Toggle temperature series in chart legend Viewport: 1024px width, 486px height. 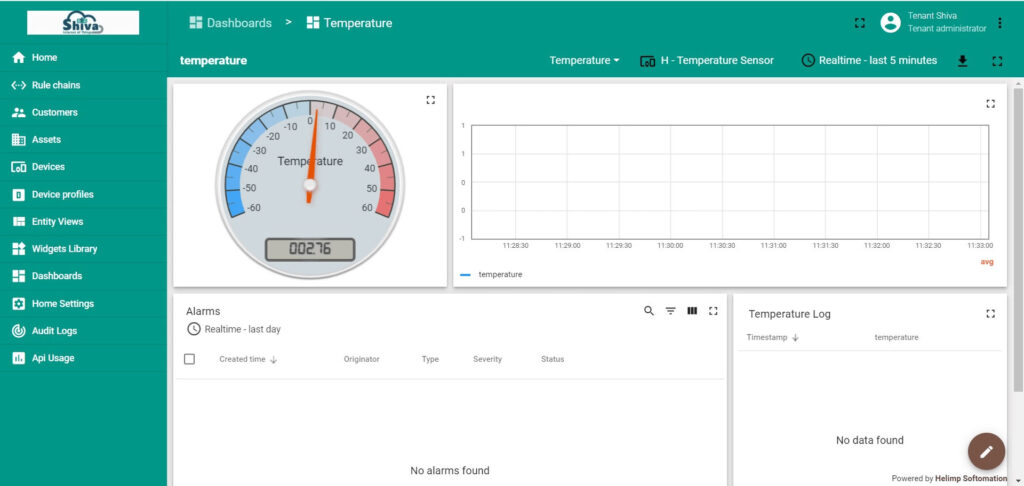pyautogui.click(x=500, y=274)
